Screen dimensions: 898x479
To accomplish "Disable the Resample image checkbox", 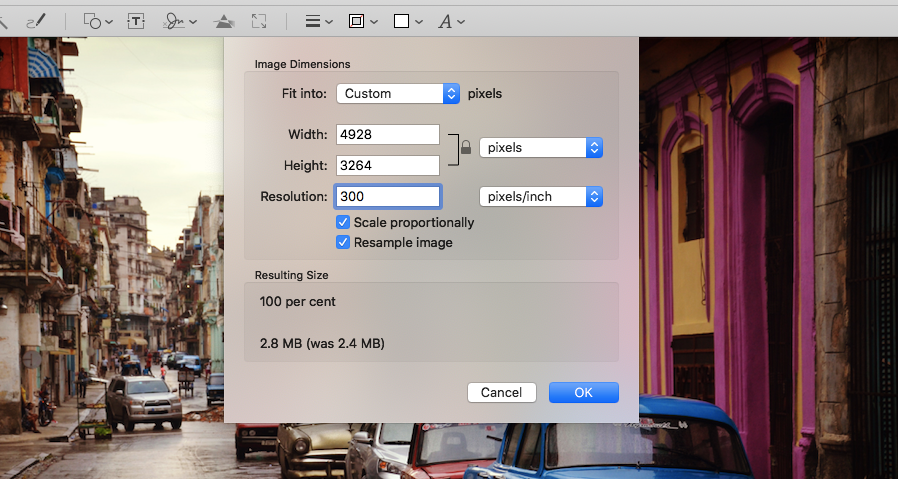I will pos(343,242).
